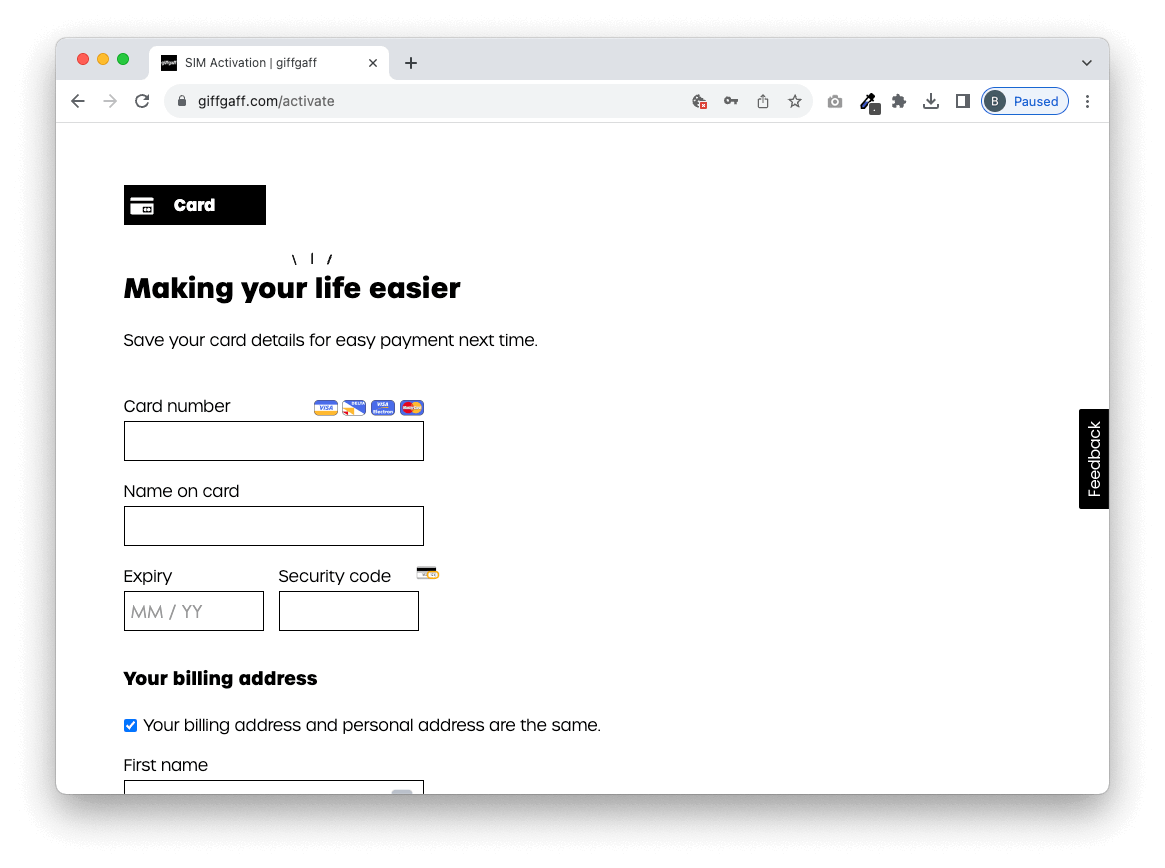Viewport: 1165px width, 868px height.
Task: Open the Chrome three-dot menu
Action: [x=1088, y=101]
